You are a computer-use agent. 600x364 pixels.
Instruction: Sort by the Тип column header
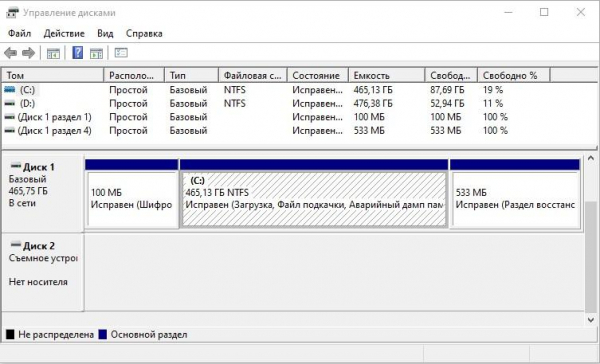click(191, 75)
